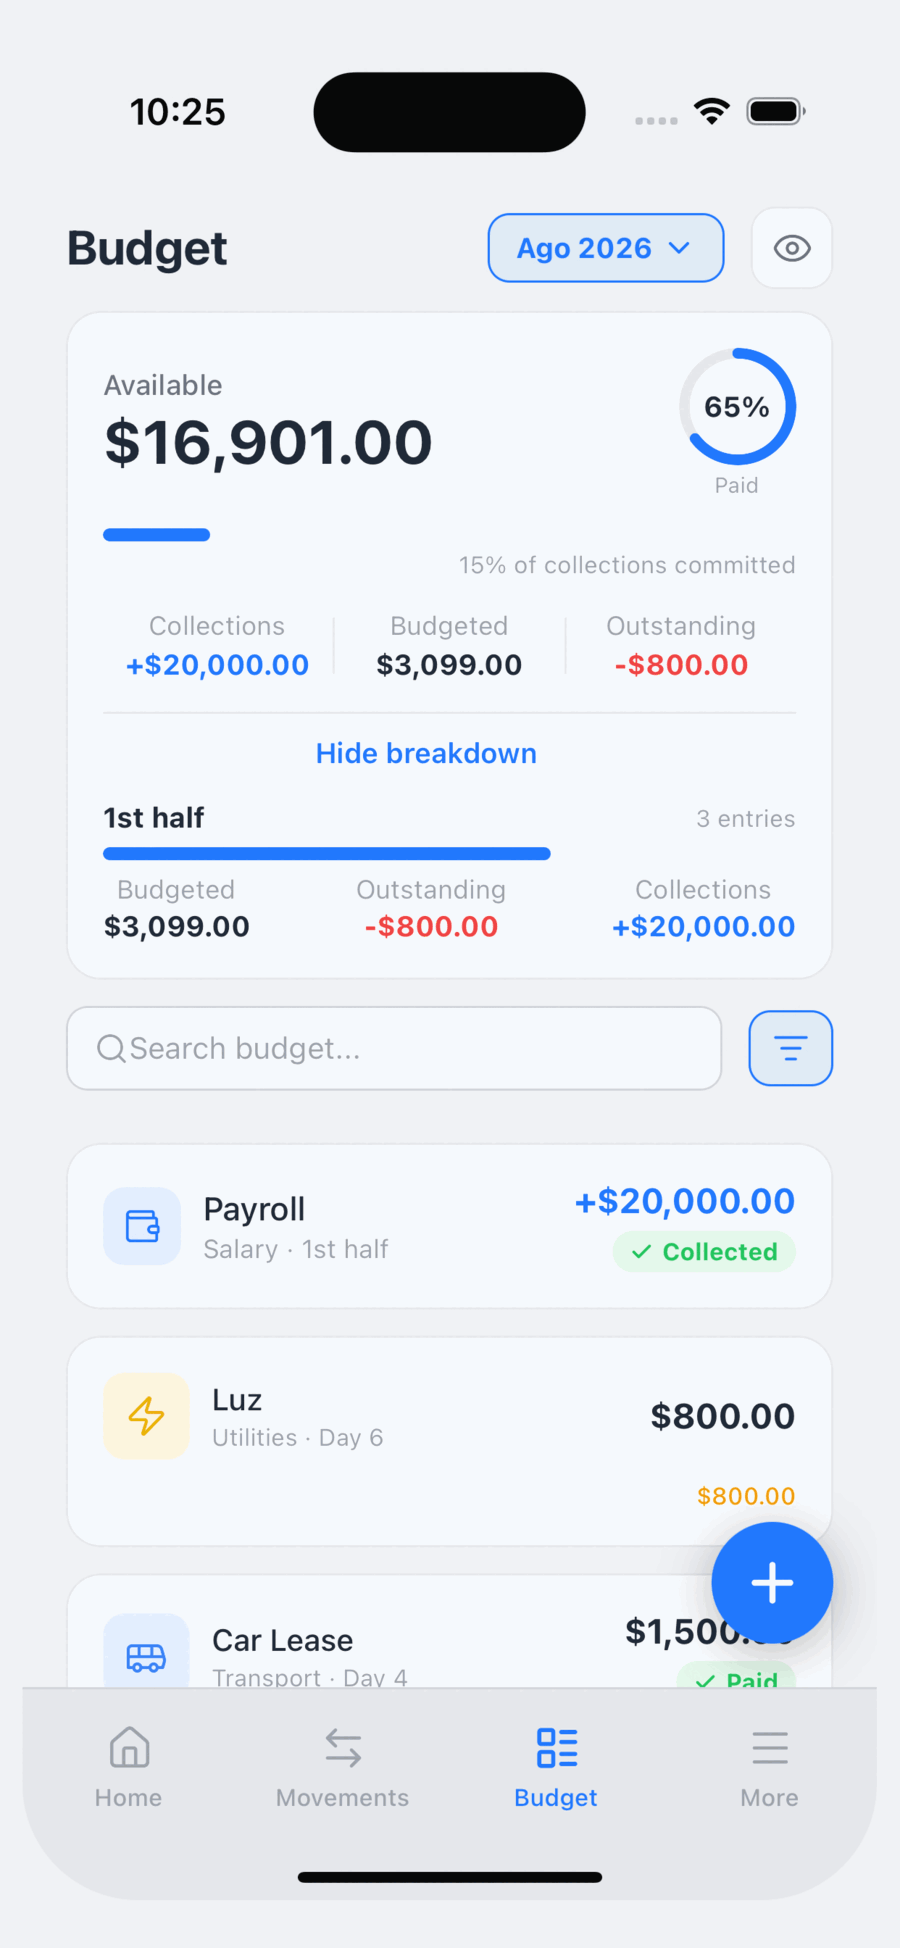Open the Luz $800.00 utilities entry
The width and height of the screenshot is (900, 1948).
pos(449,1442)
